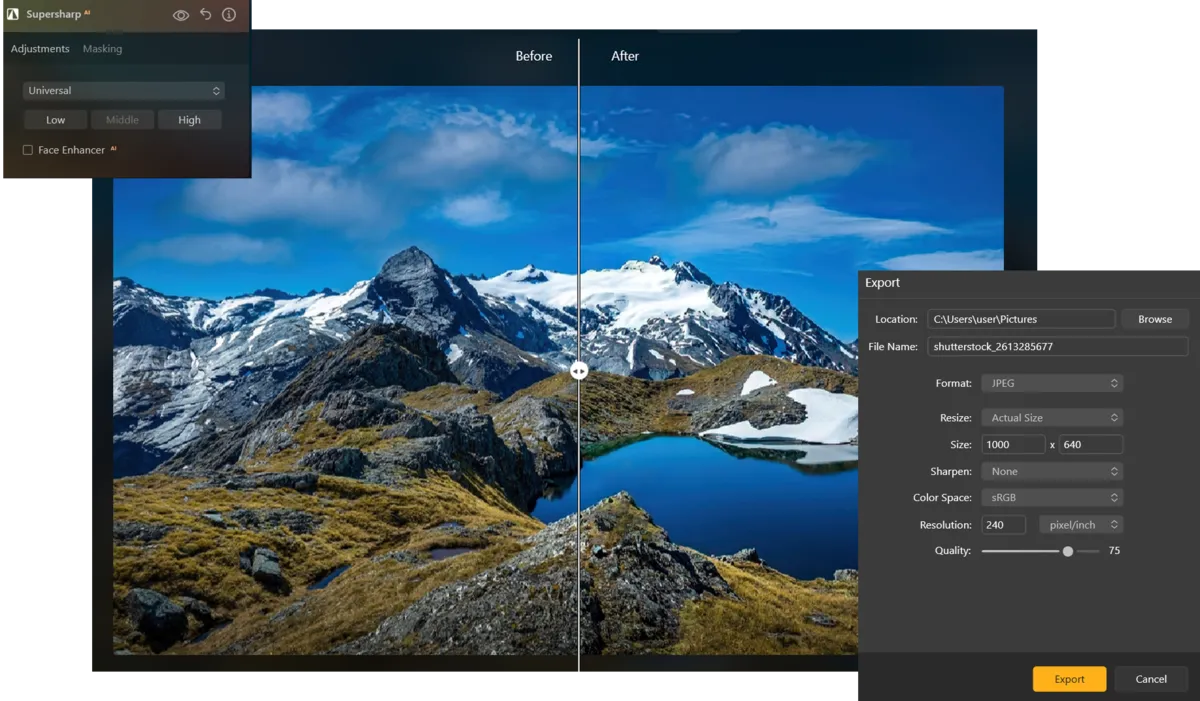Open the Format dropdown showing JPEG

pos(1051,383)
